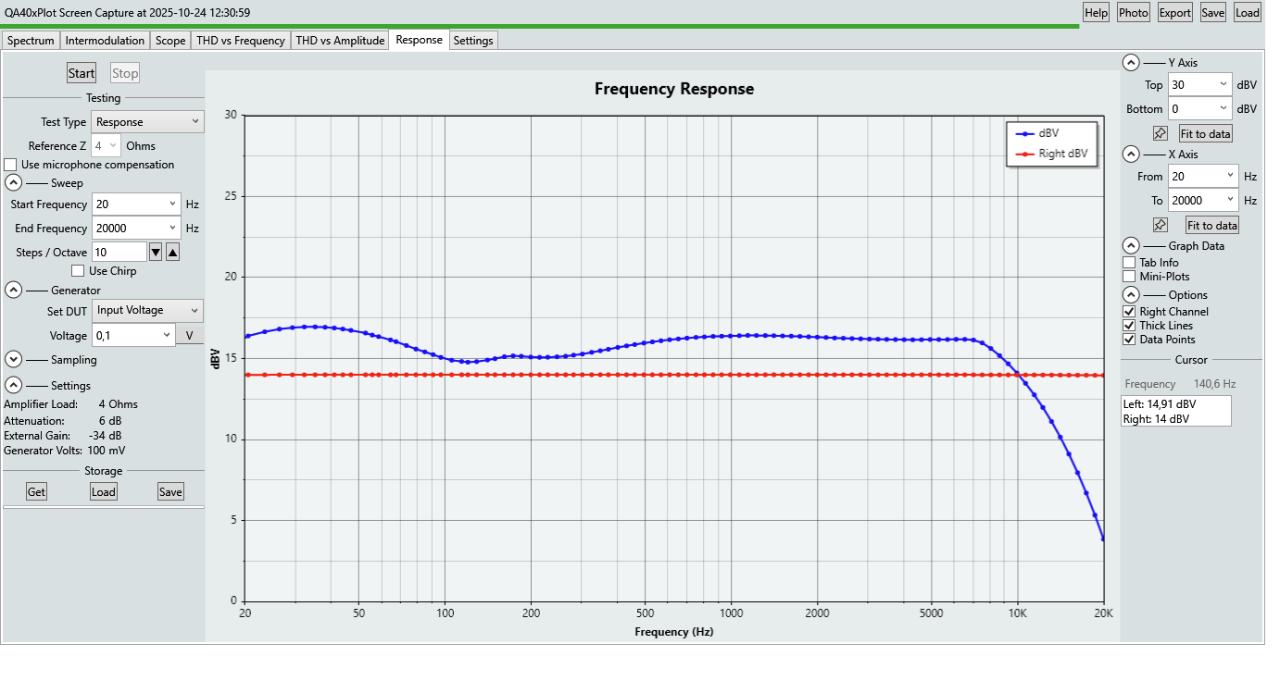The image size is (1280, 681).
Task: Collapse the Generator section chevron
Action: pos(13,290)
